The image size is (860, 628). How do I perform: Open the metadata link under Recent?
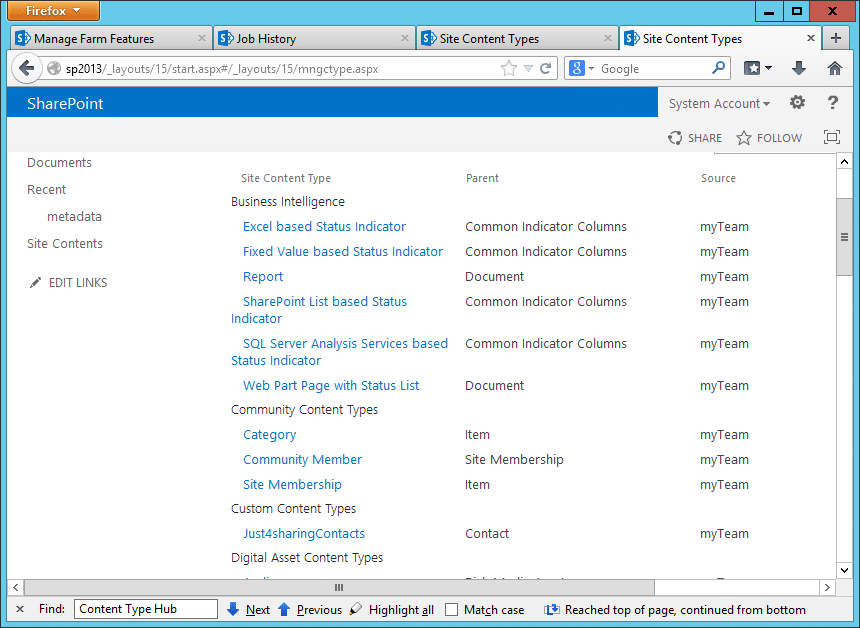(x=74, y=216)
